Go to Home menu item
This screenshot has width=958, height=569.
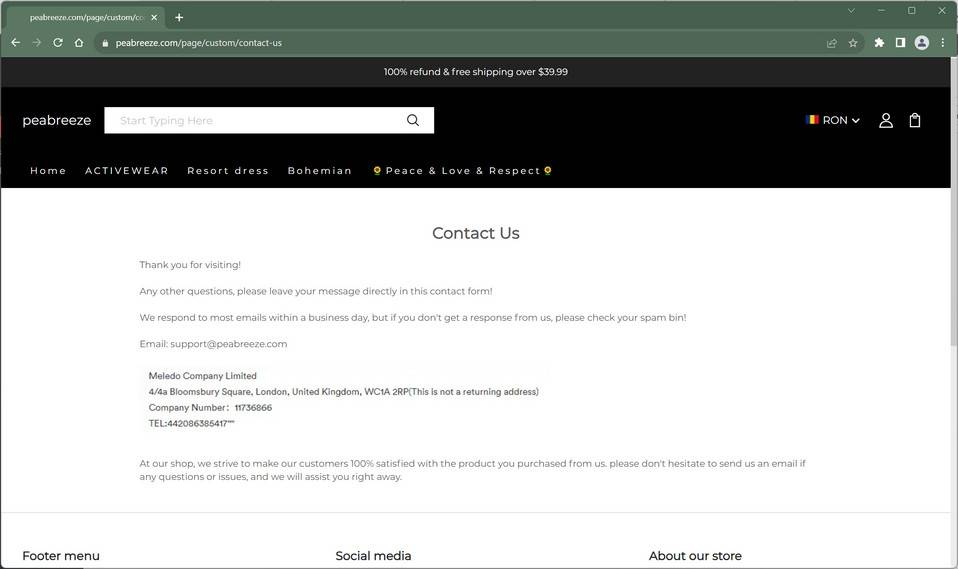pos(48,171)
